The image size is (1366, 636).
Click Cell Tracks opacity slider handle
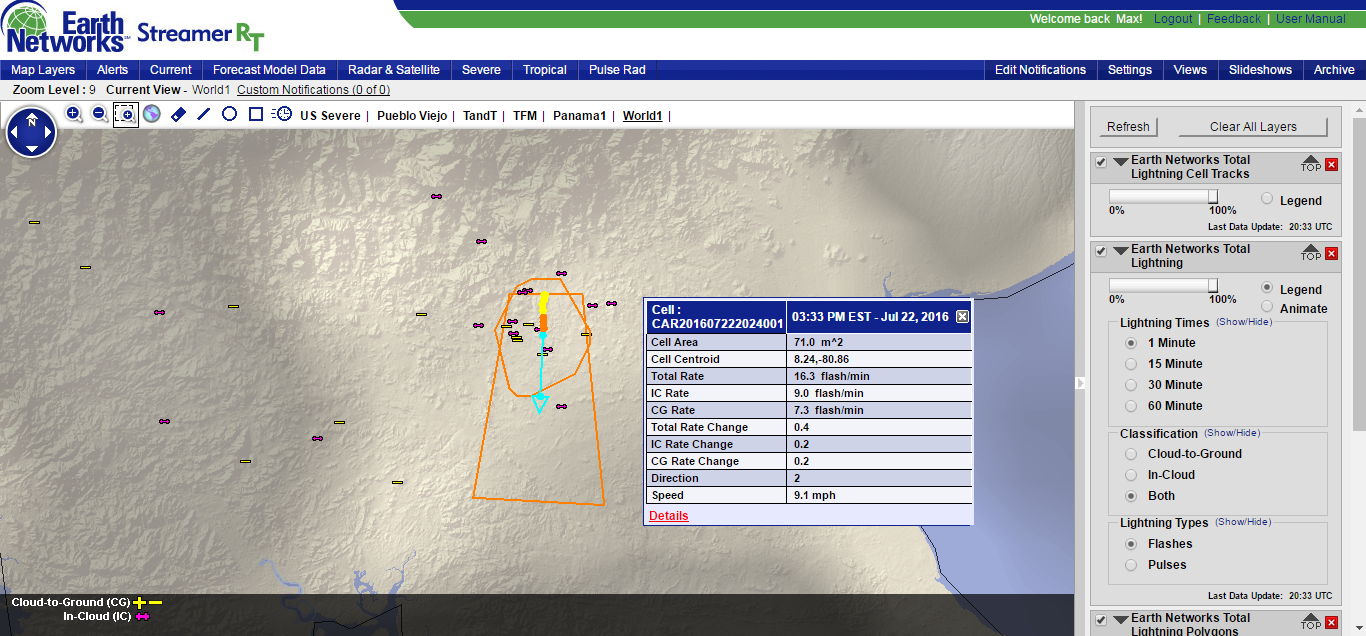1213,197
